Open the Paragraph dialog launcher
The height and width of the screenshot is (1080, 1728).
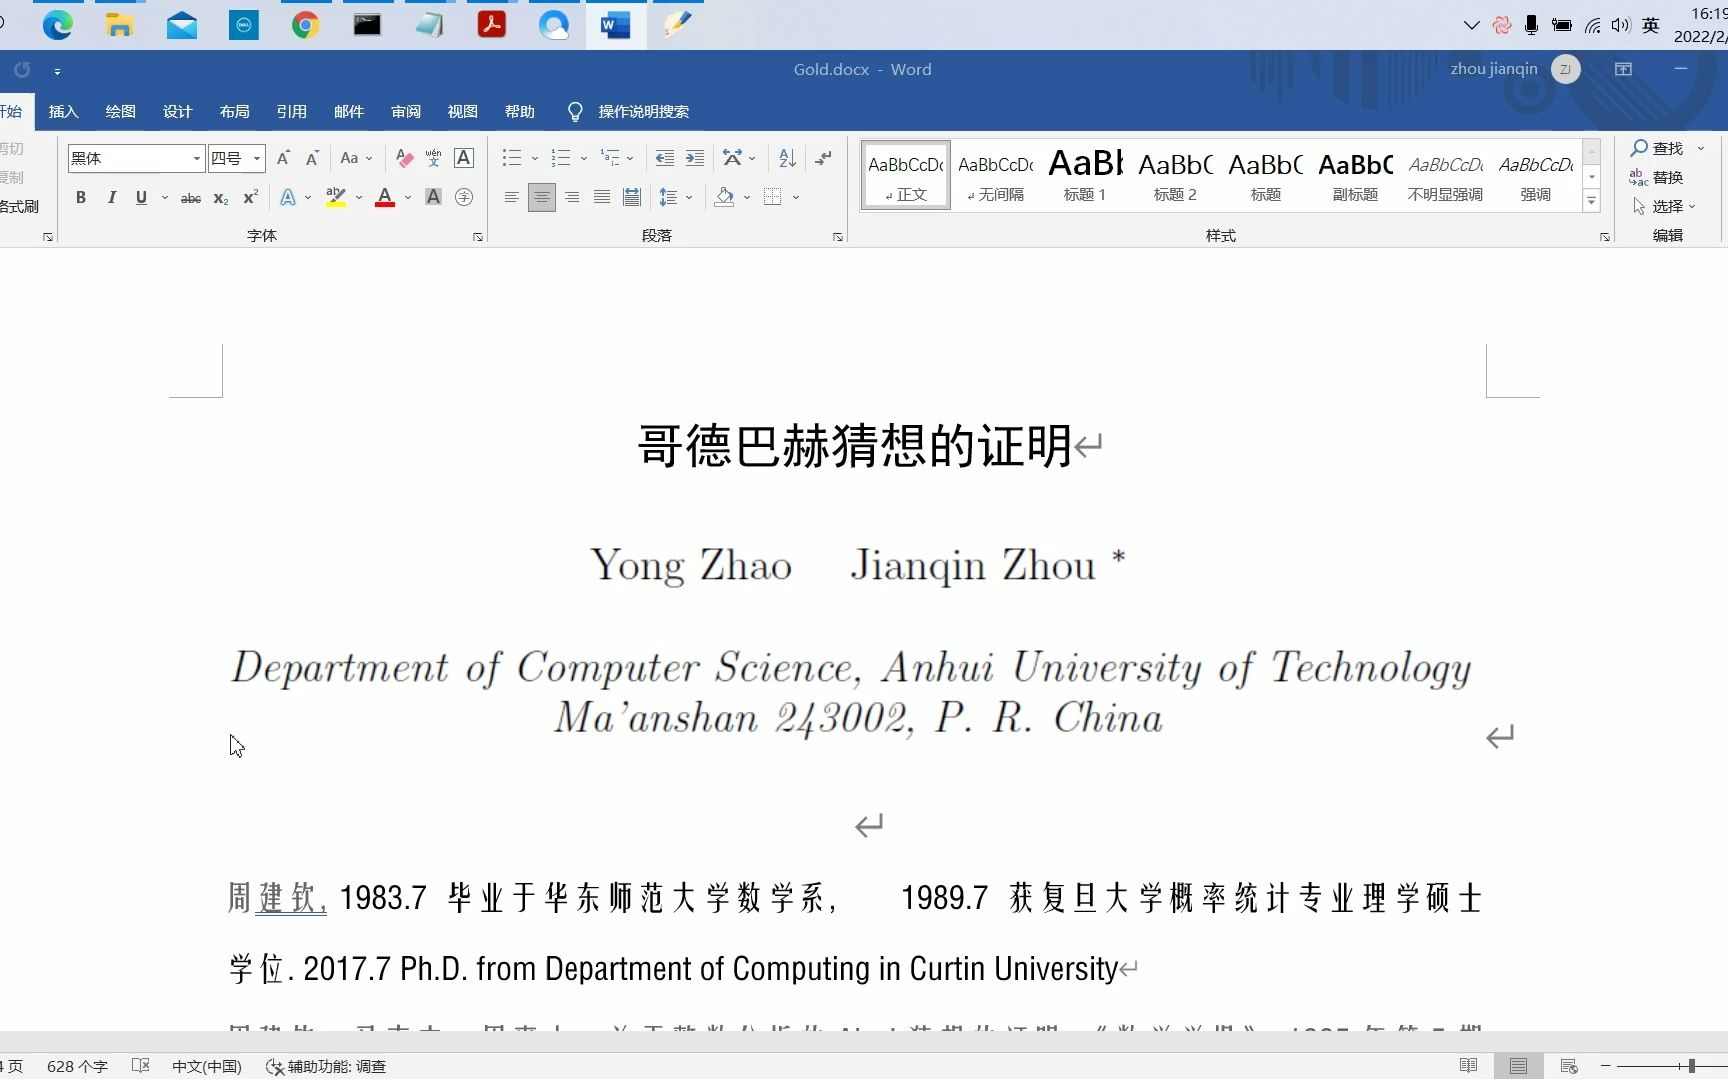pyautogui.click(x=838, y=237)
